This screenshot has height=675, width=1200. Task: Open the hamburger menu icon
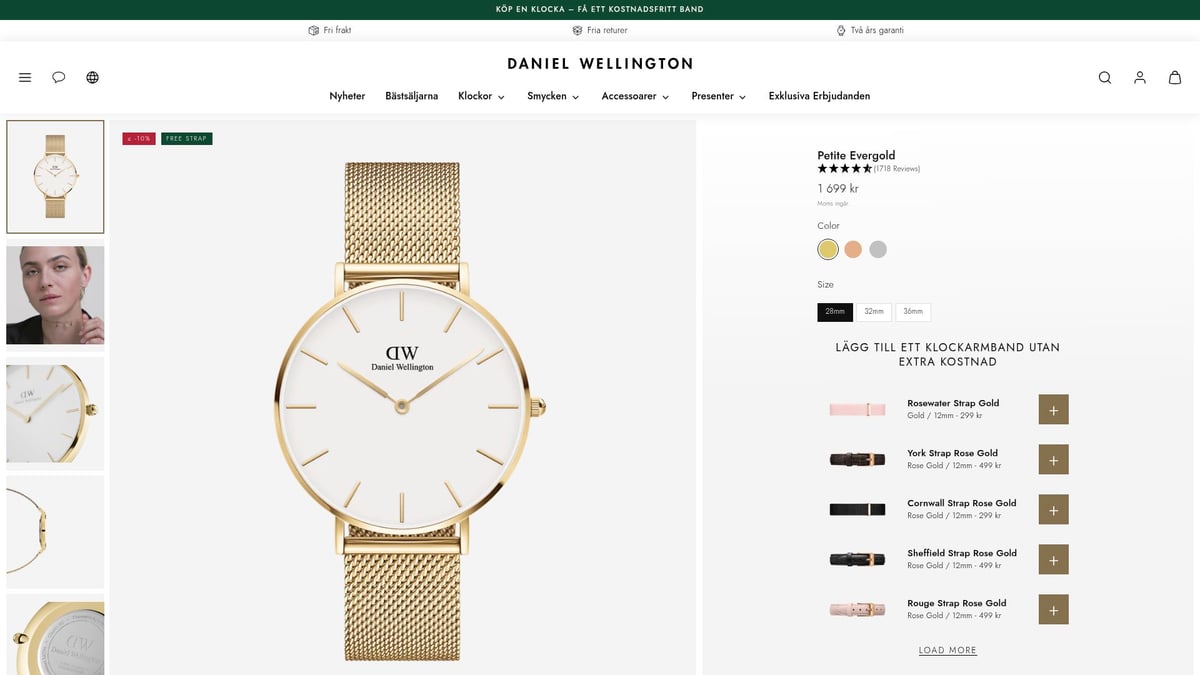[25, 77]
